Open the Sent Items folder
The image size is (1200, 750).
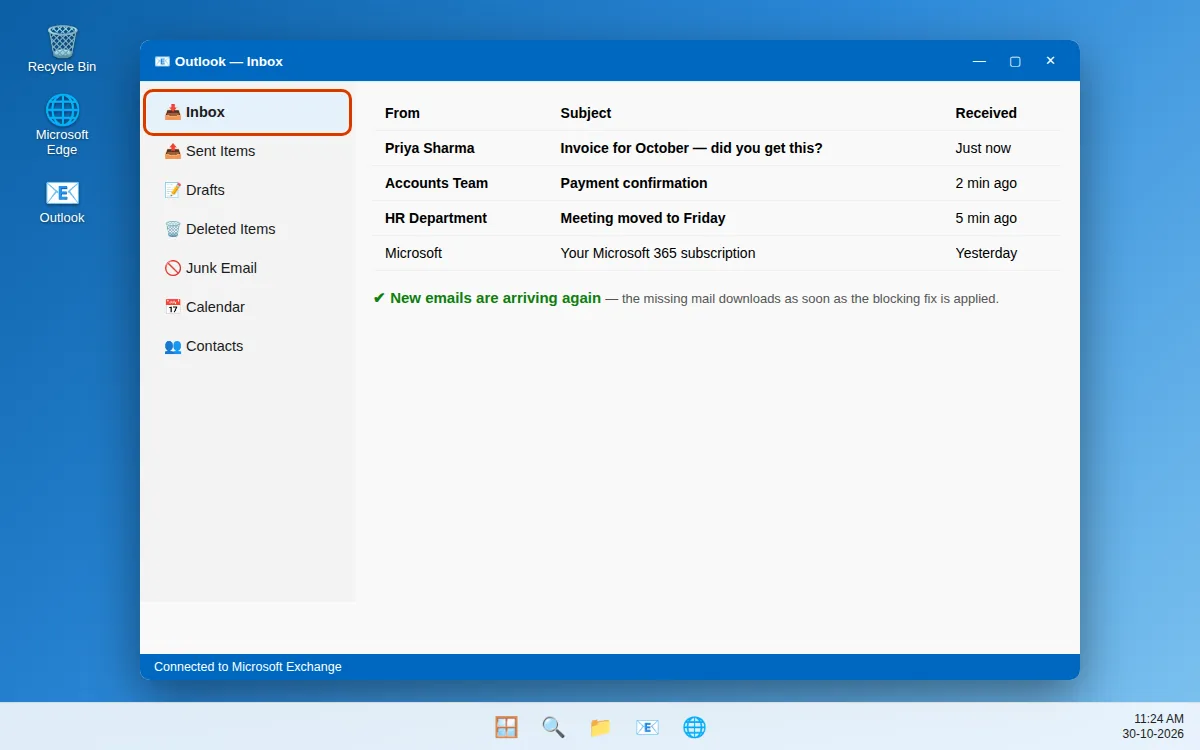click(248, 151)
